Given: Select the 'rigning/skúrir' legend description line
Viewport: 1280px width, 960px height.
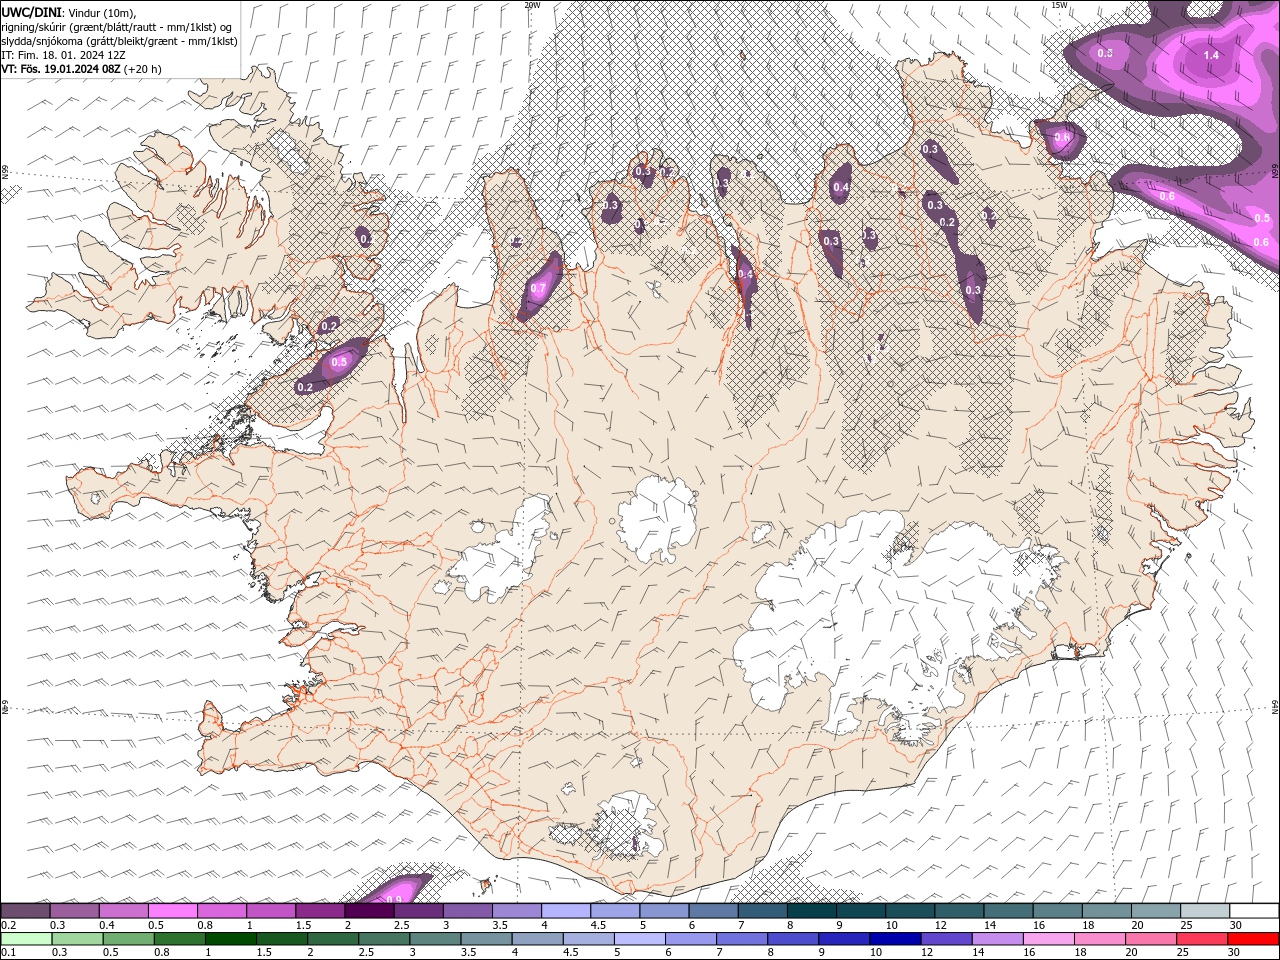Looking at the screenshot, I should 117,27.
